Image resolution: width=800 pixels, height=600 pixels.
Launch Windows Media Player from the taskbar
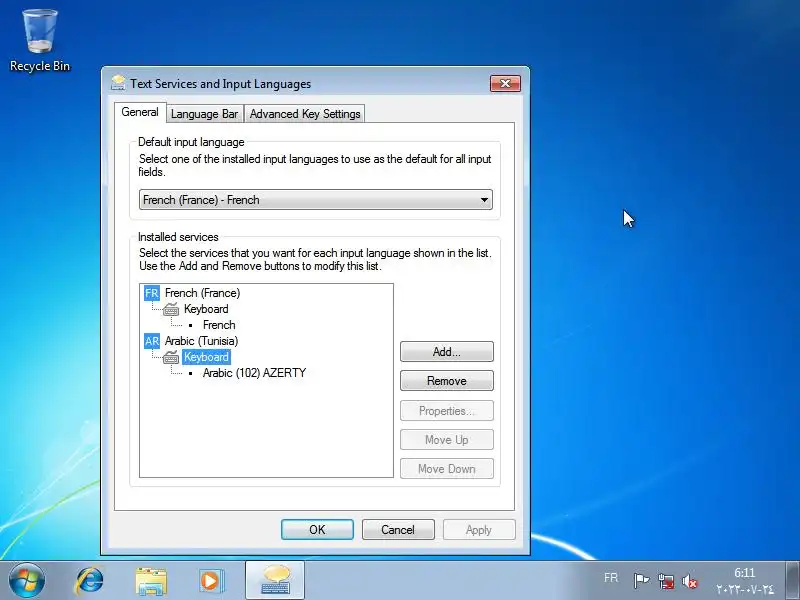tap(210, 581)
